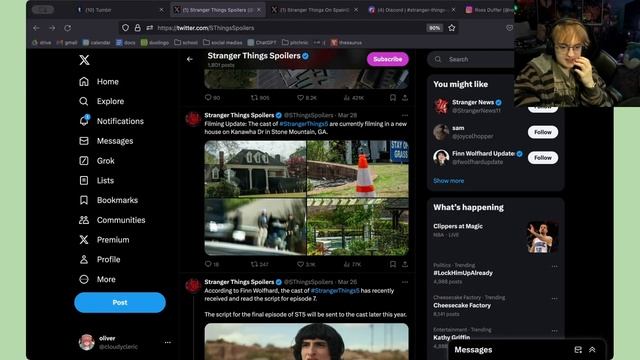Open the blurry crew photo
Screen dimensions: 640x360
pos(255,227)
